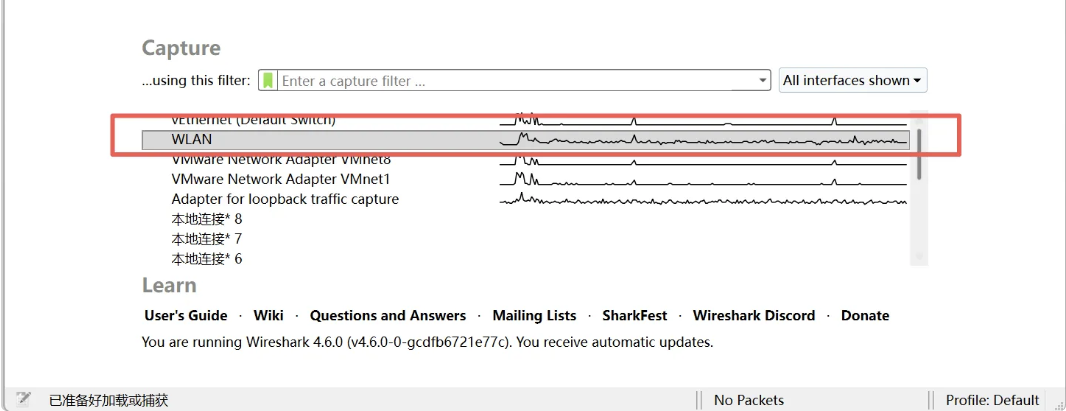Select the 本地连接* 8 interface
The image size is (1066, 411).
[207, 219]
